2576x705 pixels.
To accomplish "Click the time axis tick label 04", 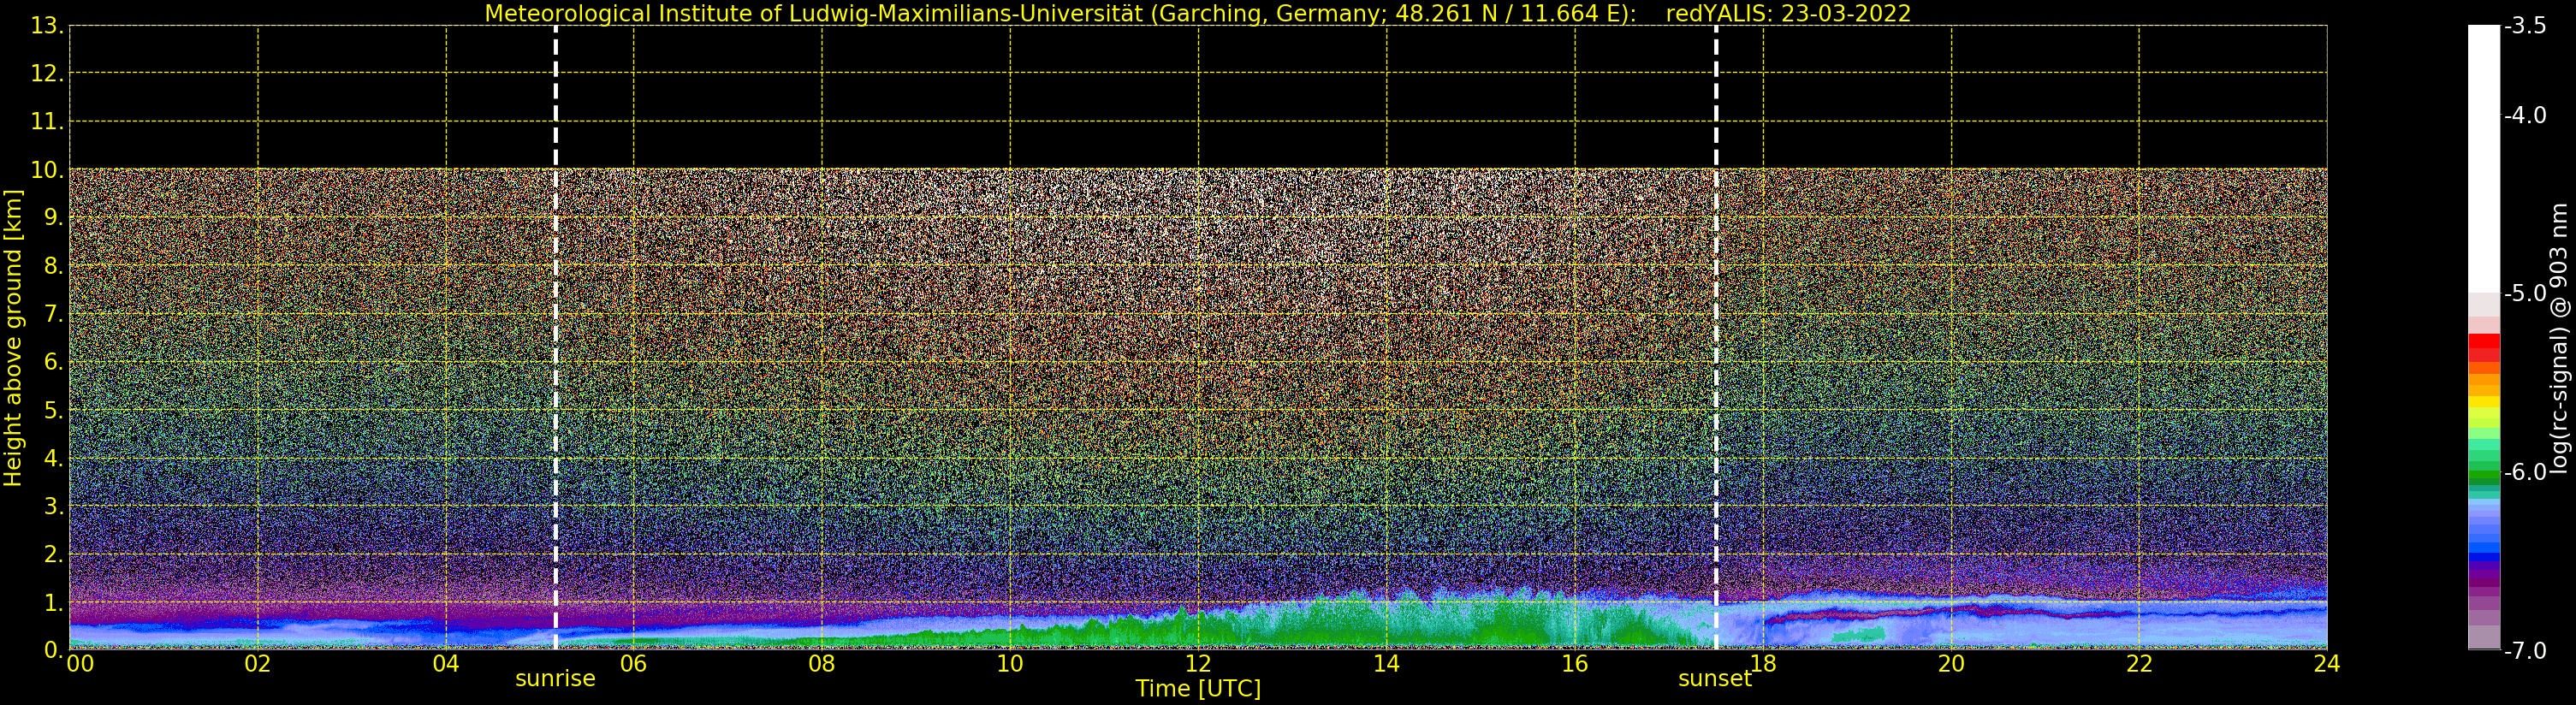I will pos(446,664).
